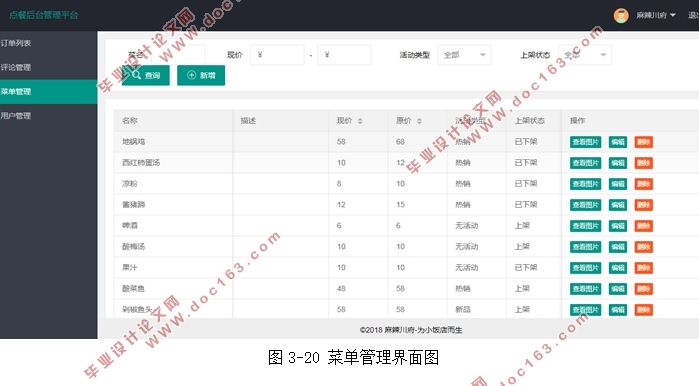The width and height of the screenshot is (699, 386).
Task: Edit the 地锅鸡 row
Action: pos(618,142)
